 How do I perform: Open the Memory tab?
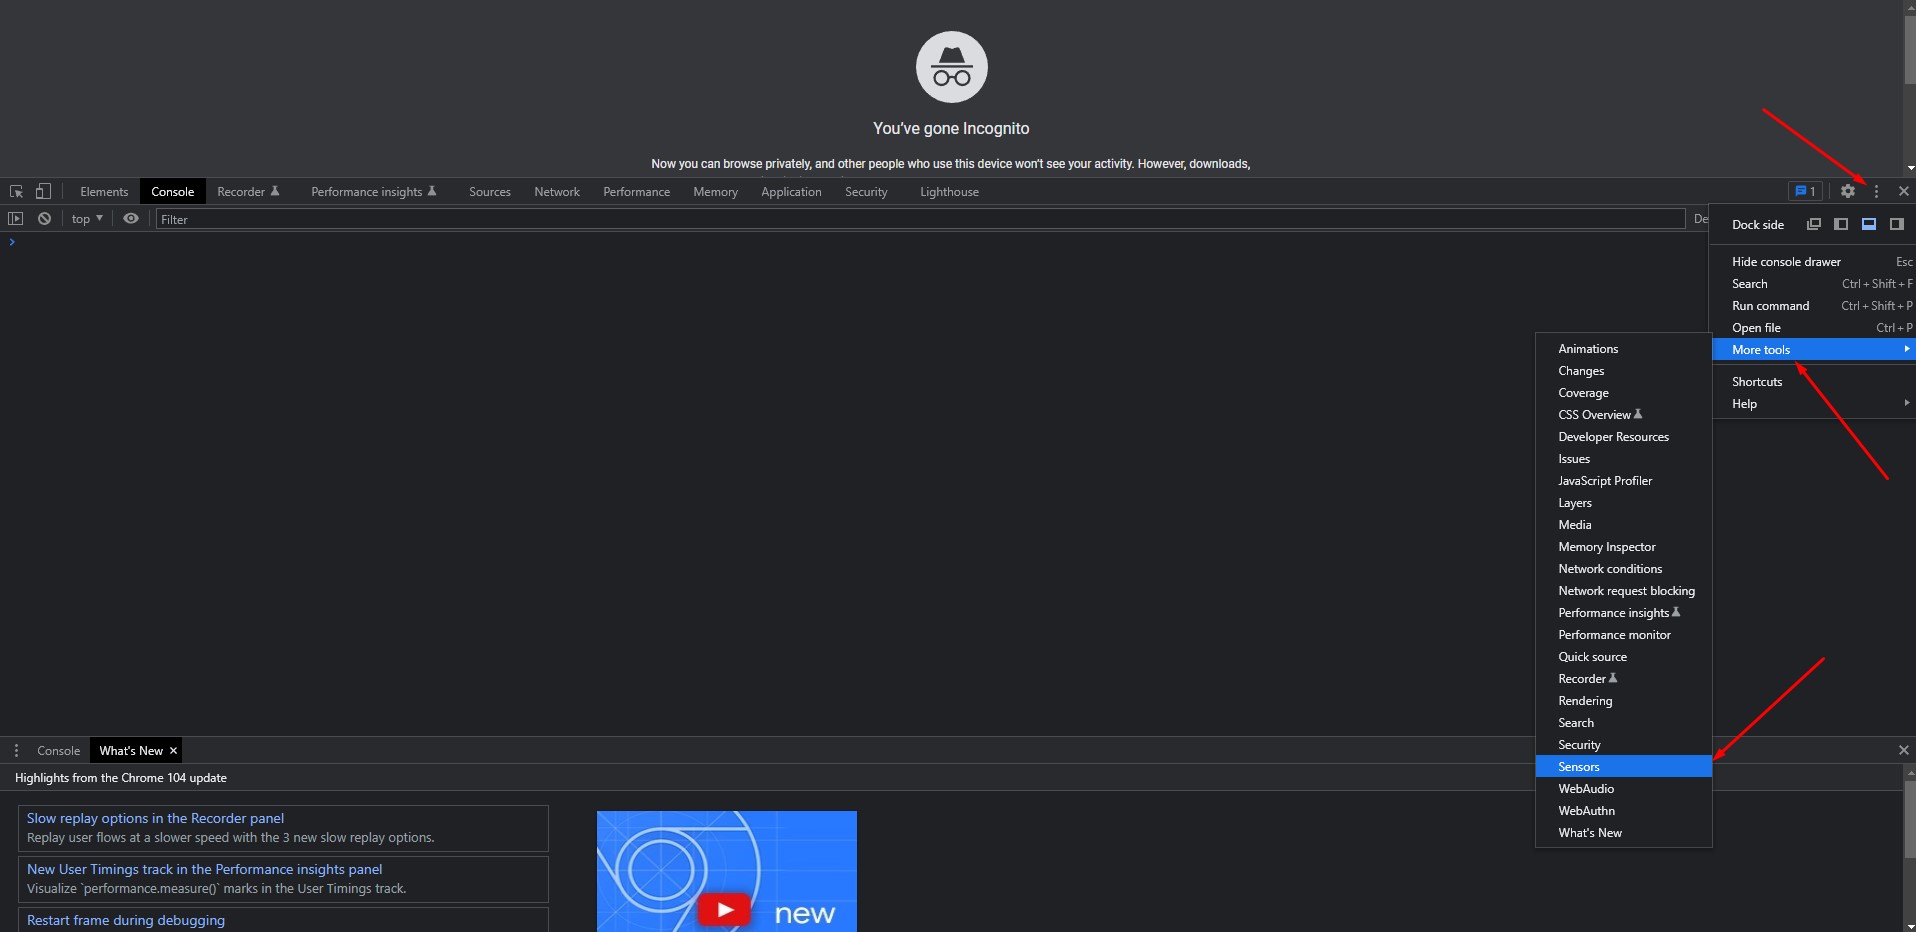click(x=715, y=191)
